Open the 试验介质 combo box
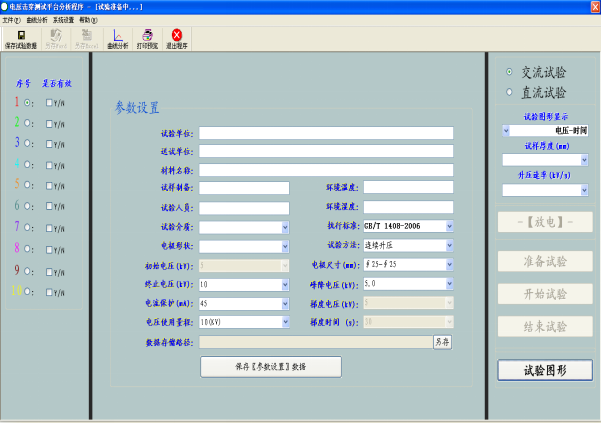The height and width of the screenshot is (424, 601). point(285,227)
